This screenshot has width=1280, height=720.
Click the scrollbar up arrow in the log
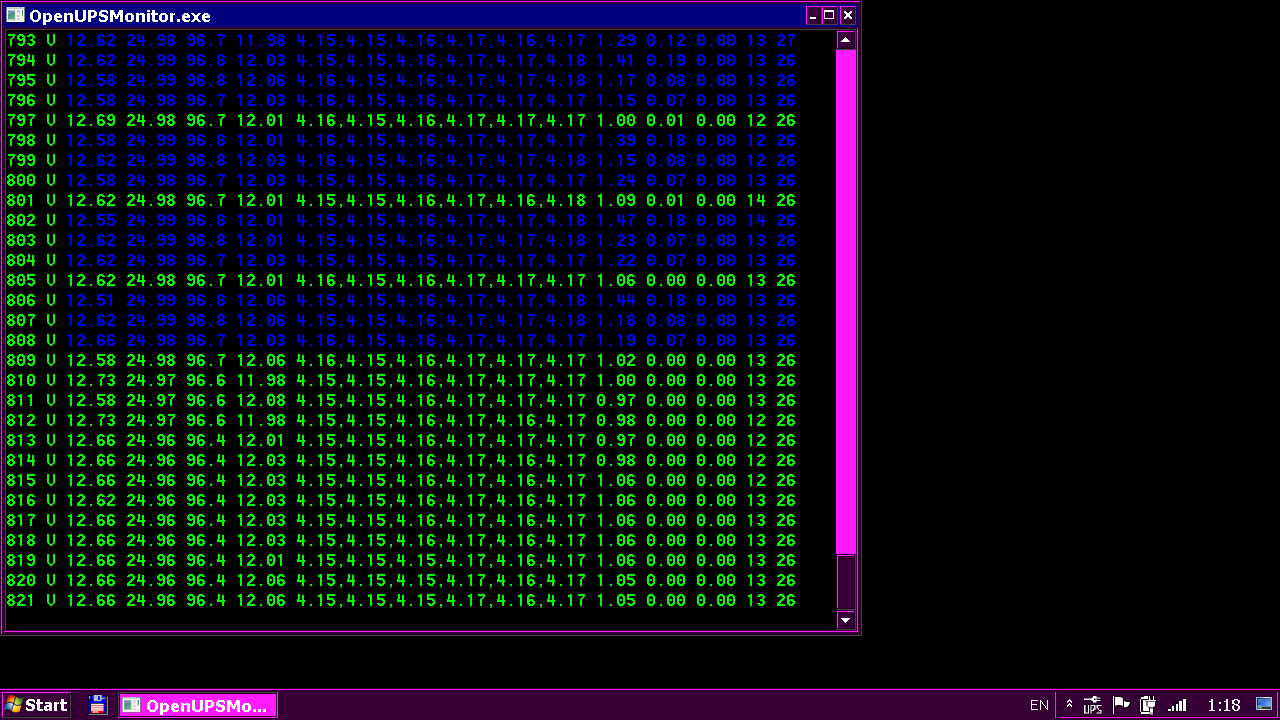tap(846, 40)
